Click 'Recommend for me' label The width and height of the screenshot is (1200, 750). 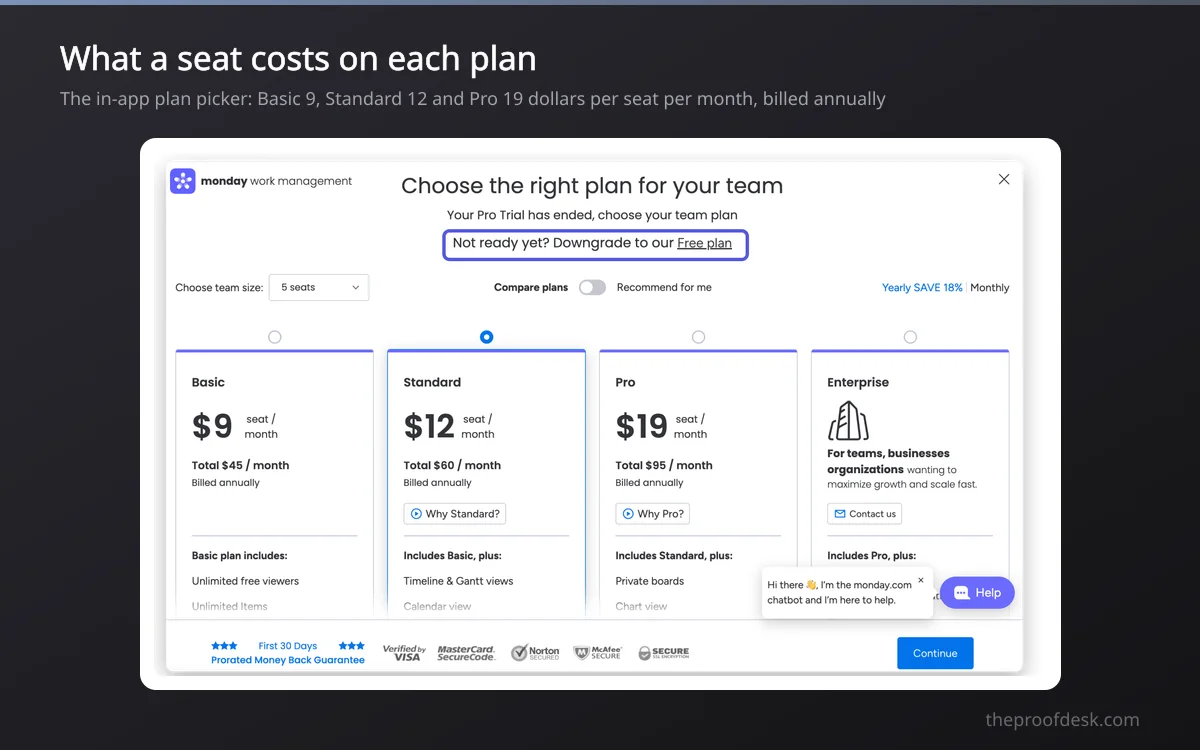pos(664,287)
